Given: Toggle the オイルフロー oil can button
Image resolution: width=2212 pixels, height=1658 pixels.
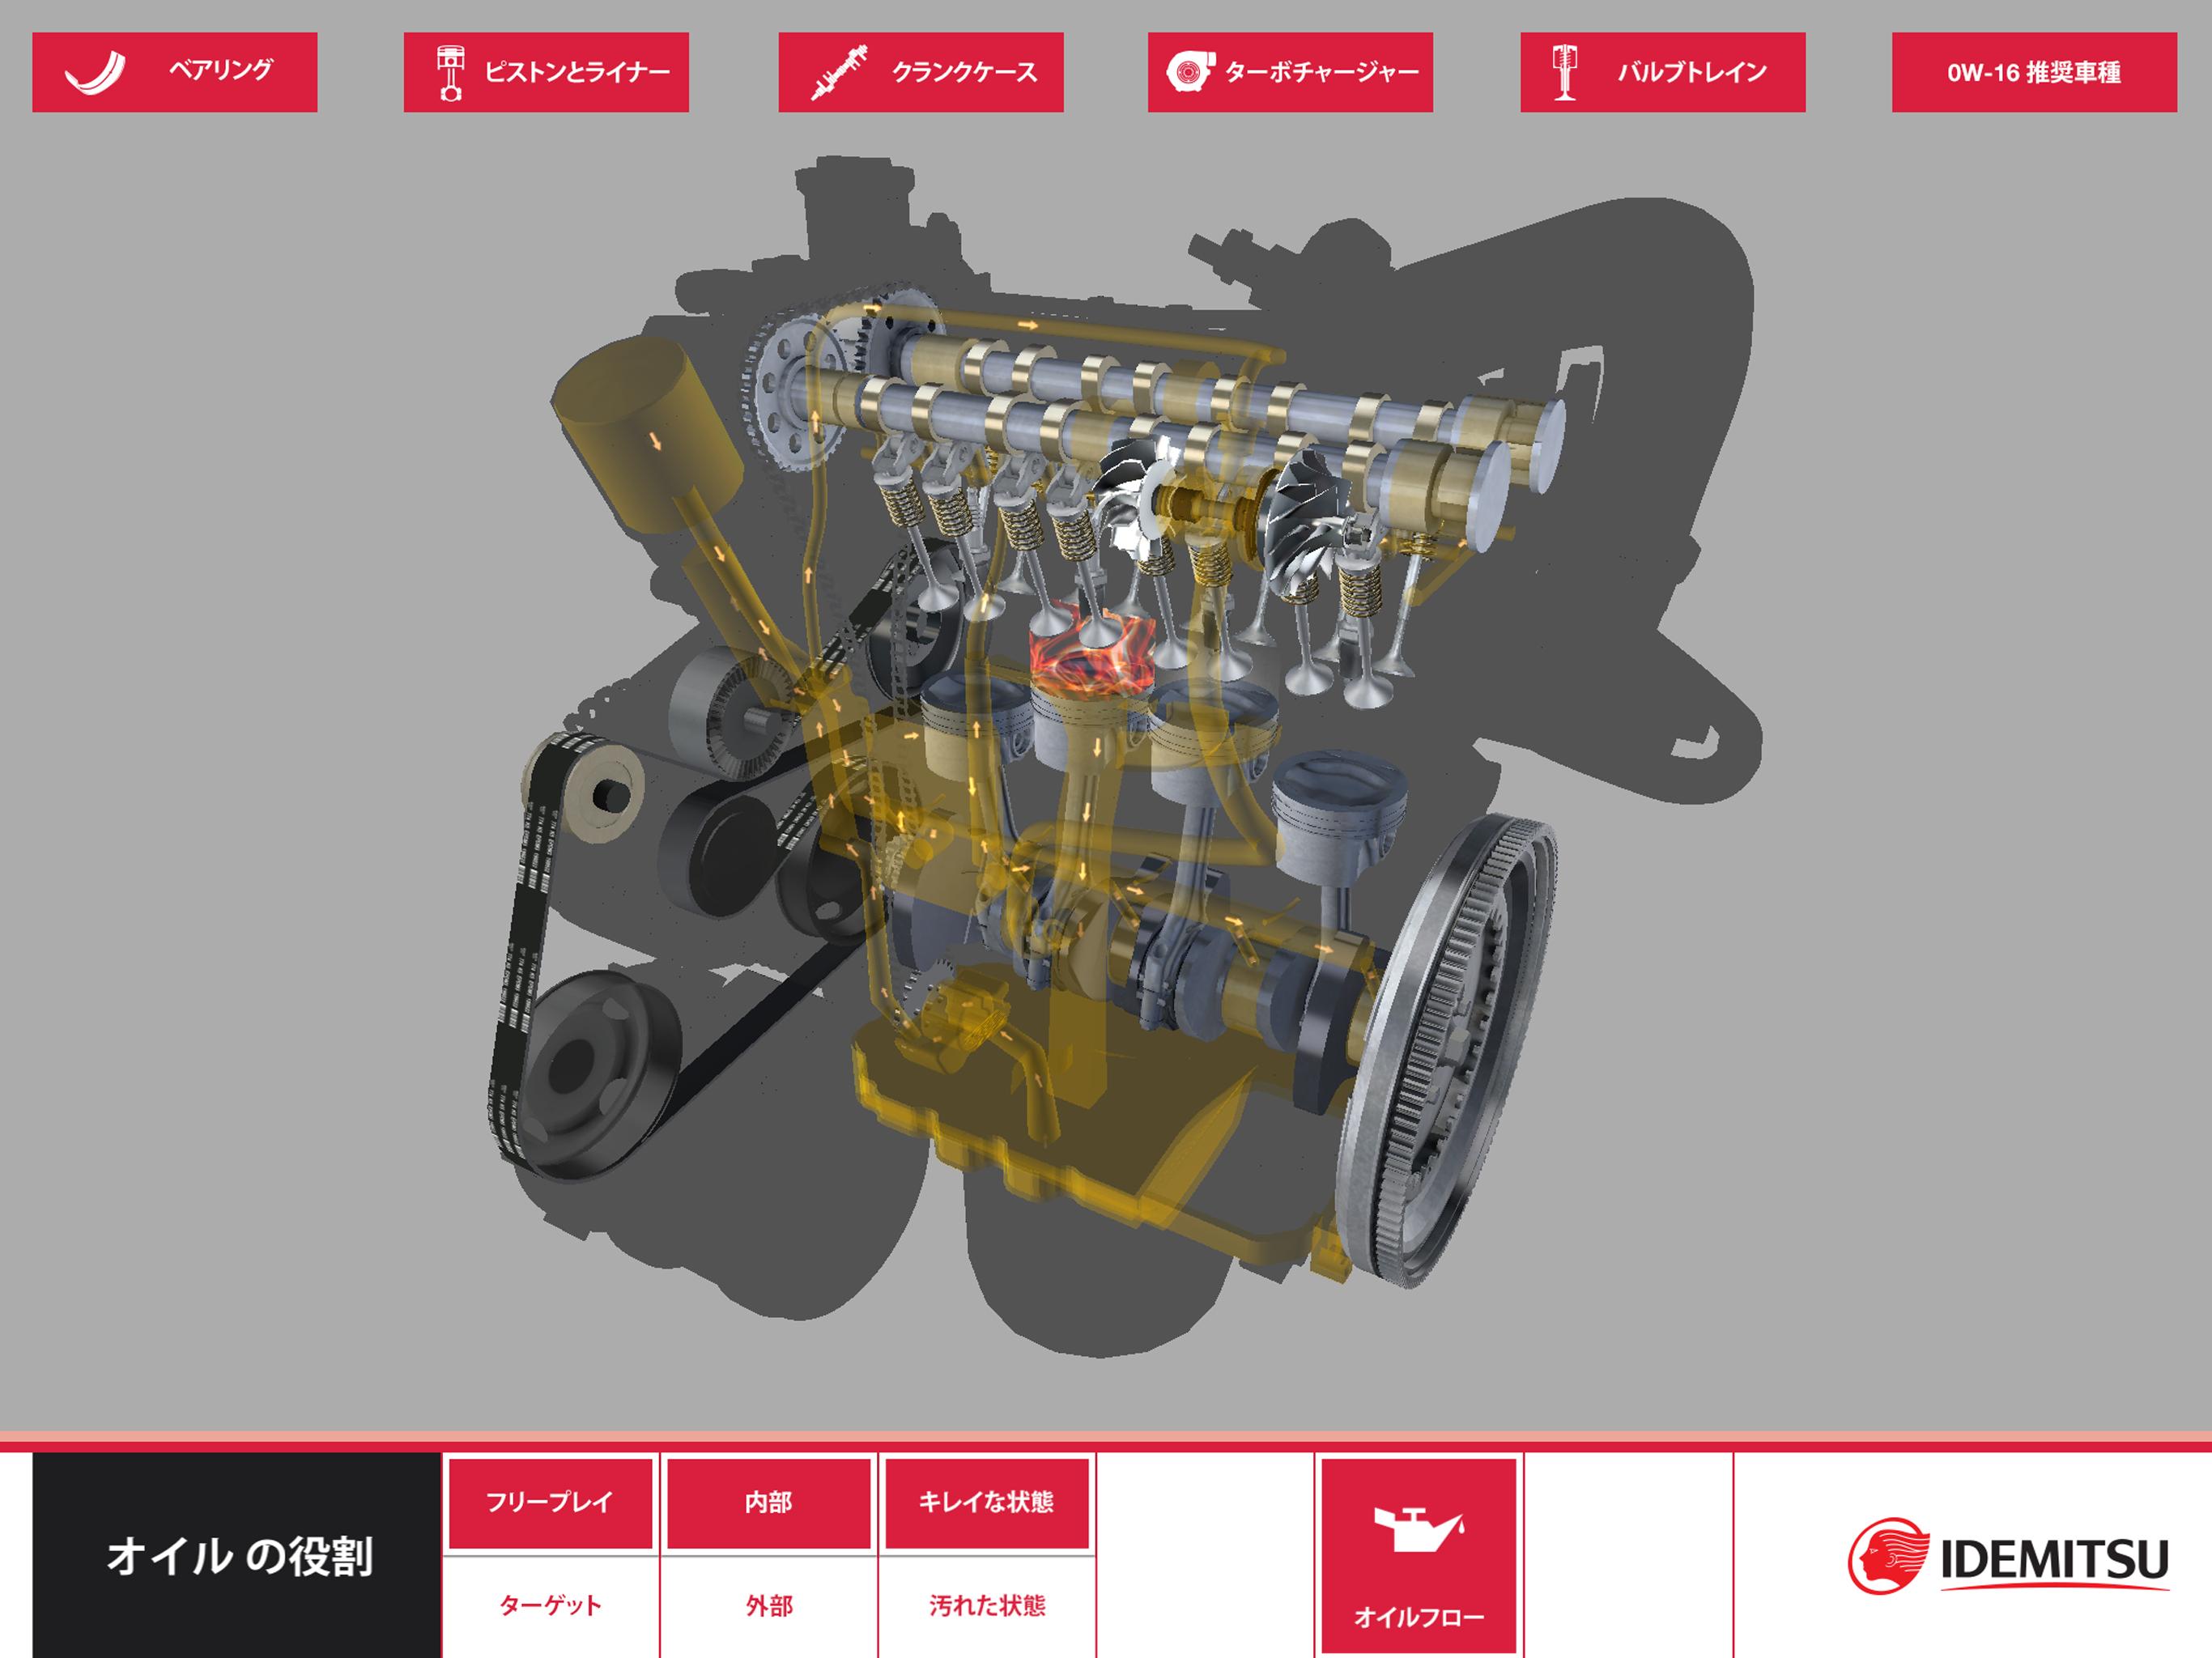Looking at the screenshot, I should point(1419,1556).
